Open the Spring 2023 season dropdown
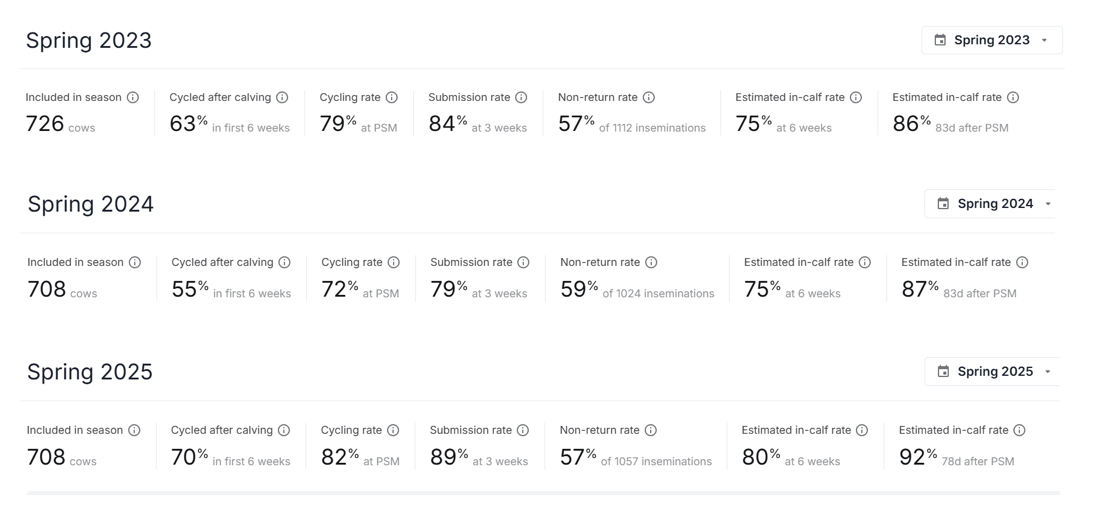Image resolution: width=1106 pixels, height=524 pixels. tap(991, 40)
